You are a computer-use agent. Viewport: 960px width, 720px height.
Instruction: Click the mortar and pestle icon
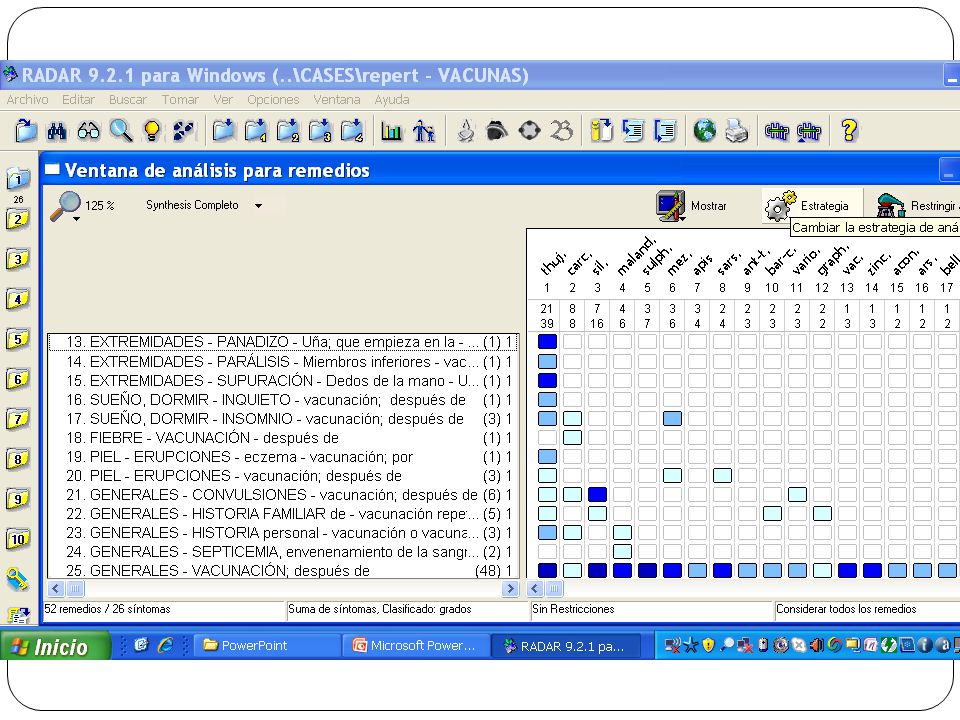pos(466,131)
